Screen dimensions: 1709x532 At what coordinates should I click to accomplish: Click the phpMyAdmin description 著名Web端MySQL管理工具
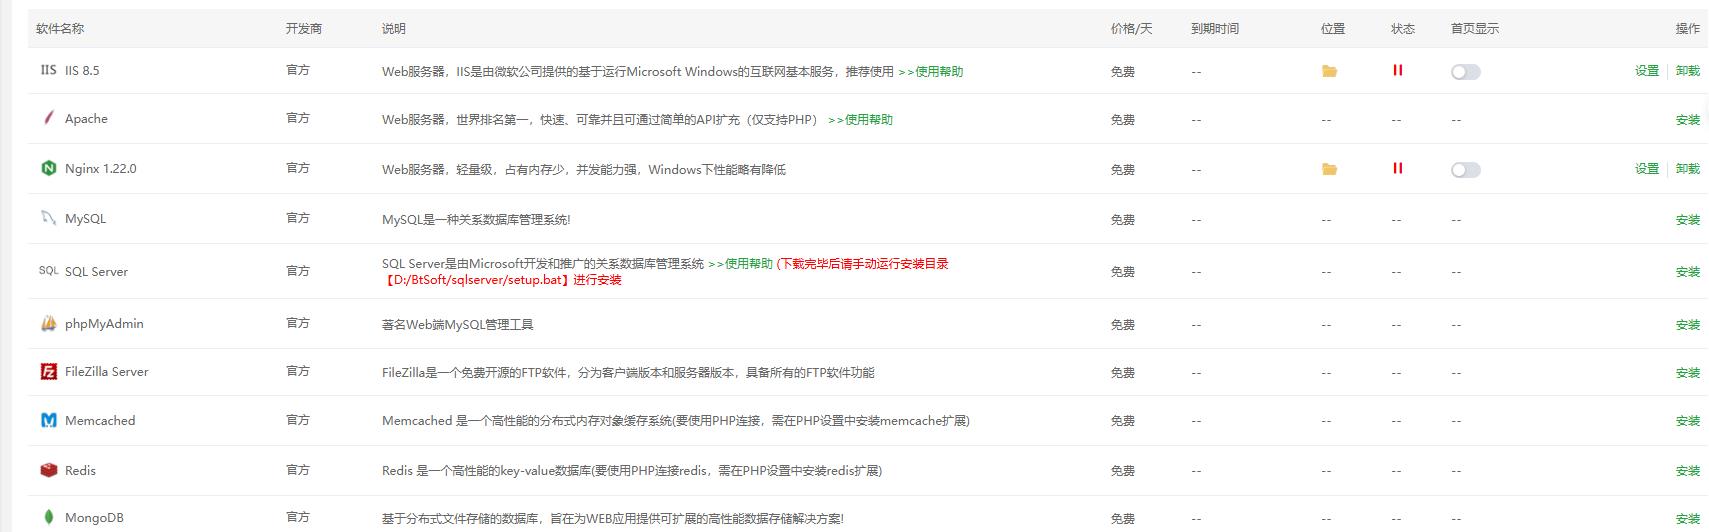pos(458,325)
